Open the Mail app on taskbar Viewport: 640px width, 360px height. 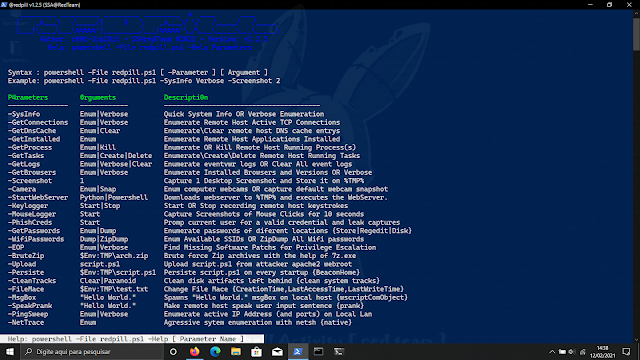tap(277, 351)
